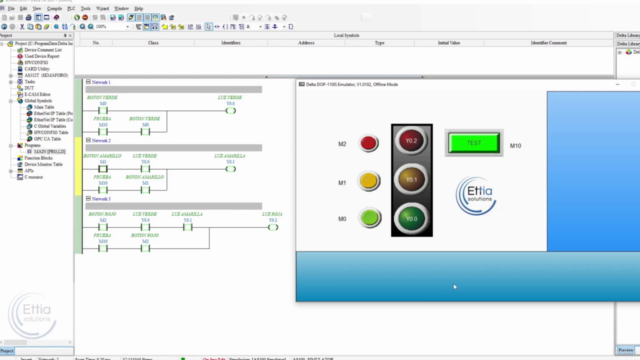Click the red round stop icon

point(85,18)
